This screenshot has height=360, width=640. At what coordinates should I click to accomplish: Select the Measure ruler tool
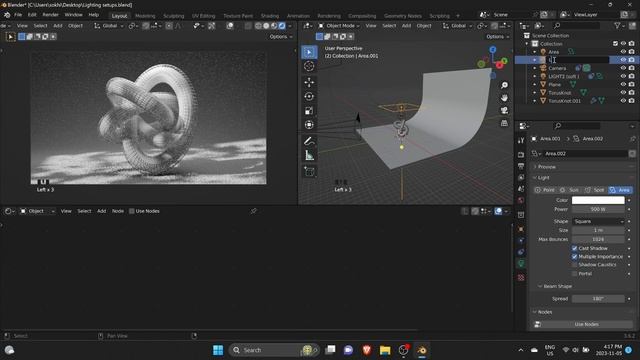coord(309,156)
